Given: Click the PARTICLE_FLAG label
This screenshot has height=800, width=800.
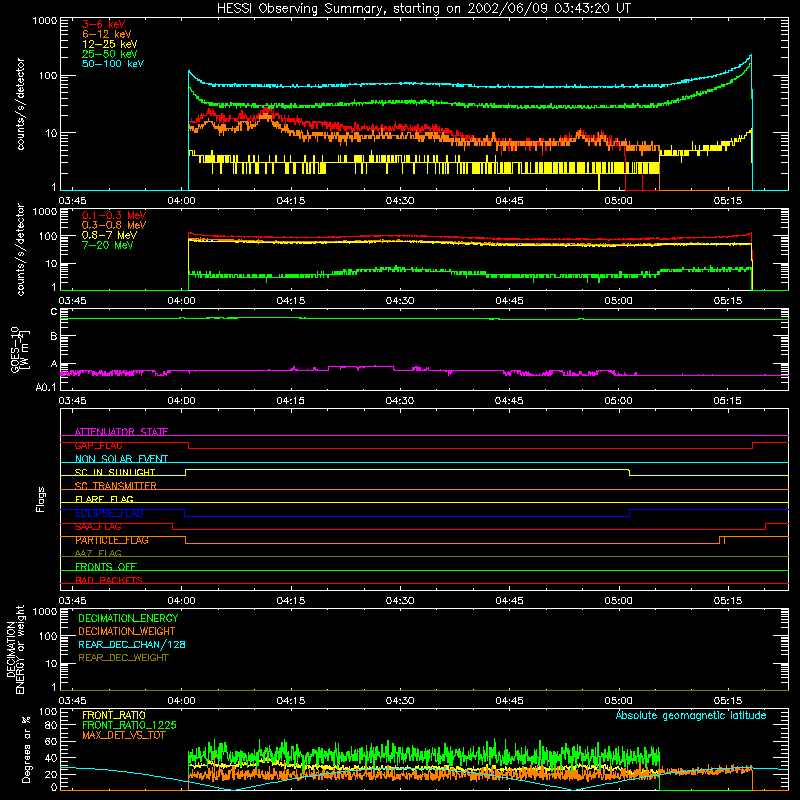Looking at the screenshot, I should tap(112, 540).
